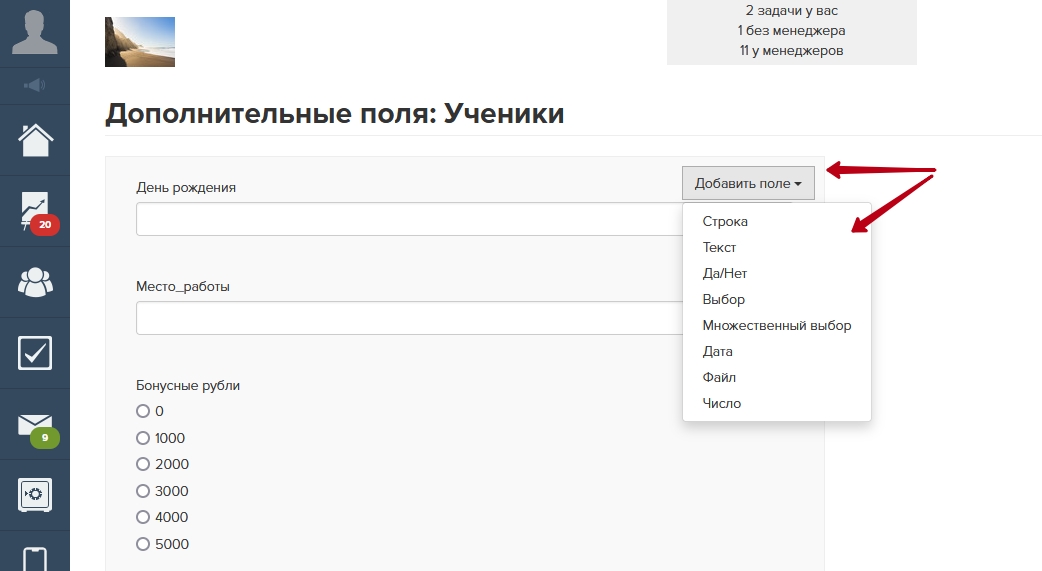Image resolution: width=1042 pixels, height=571 pixels.
Task: Open the users group icon in sidebar
Action: (x=35, y=282)
